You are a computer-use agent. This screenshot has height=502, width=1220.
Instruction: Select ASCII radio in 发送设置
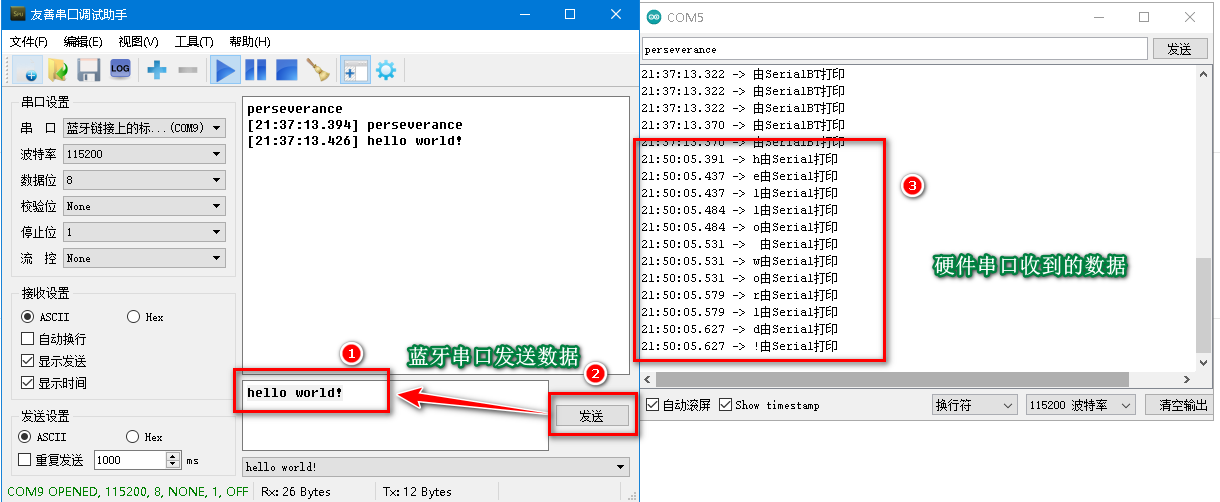pyautogui.click(x=27, y=437)
